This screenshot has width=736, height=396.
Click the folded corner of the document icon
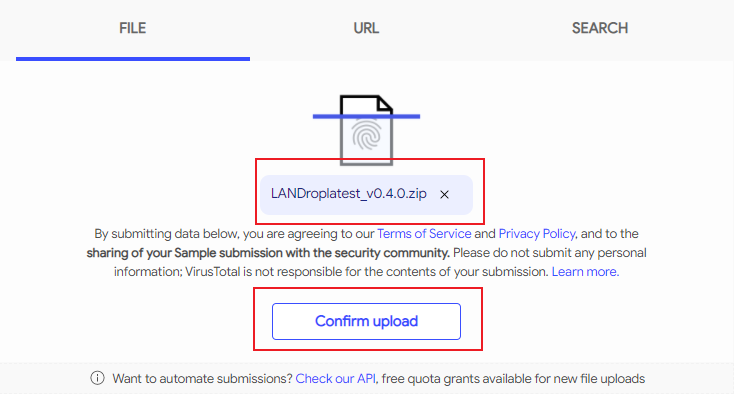point(384,105)
